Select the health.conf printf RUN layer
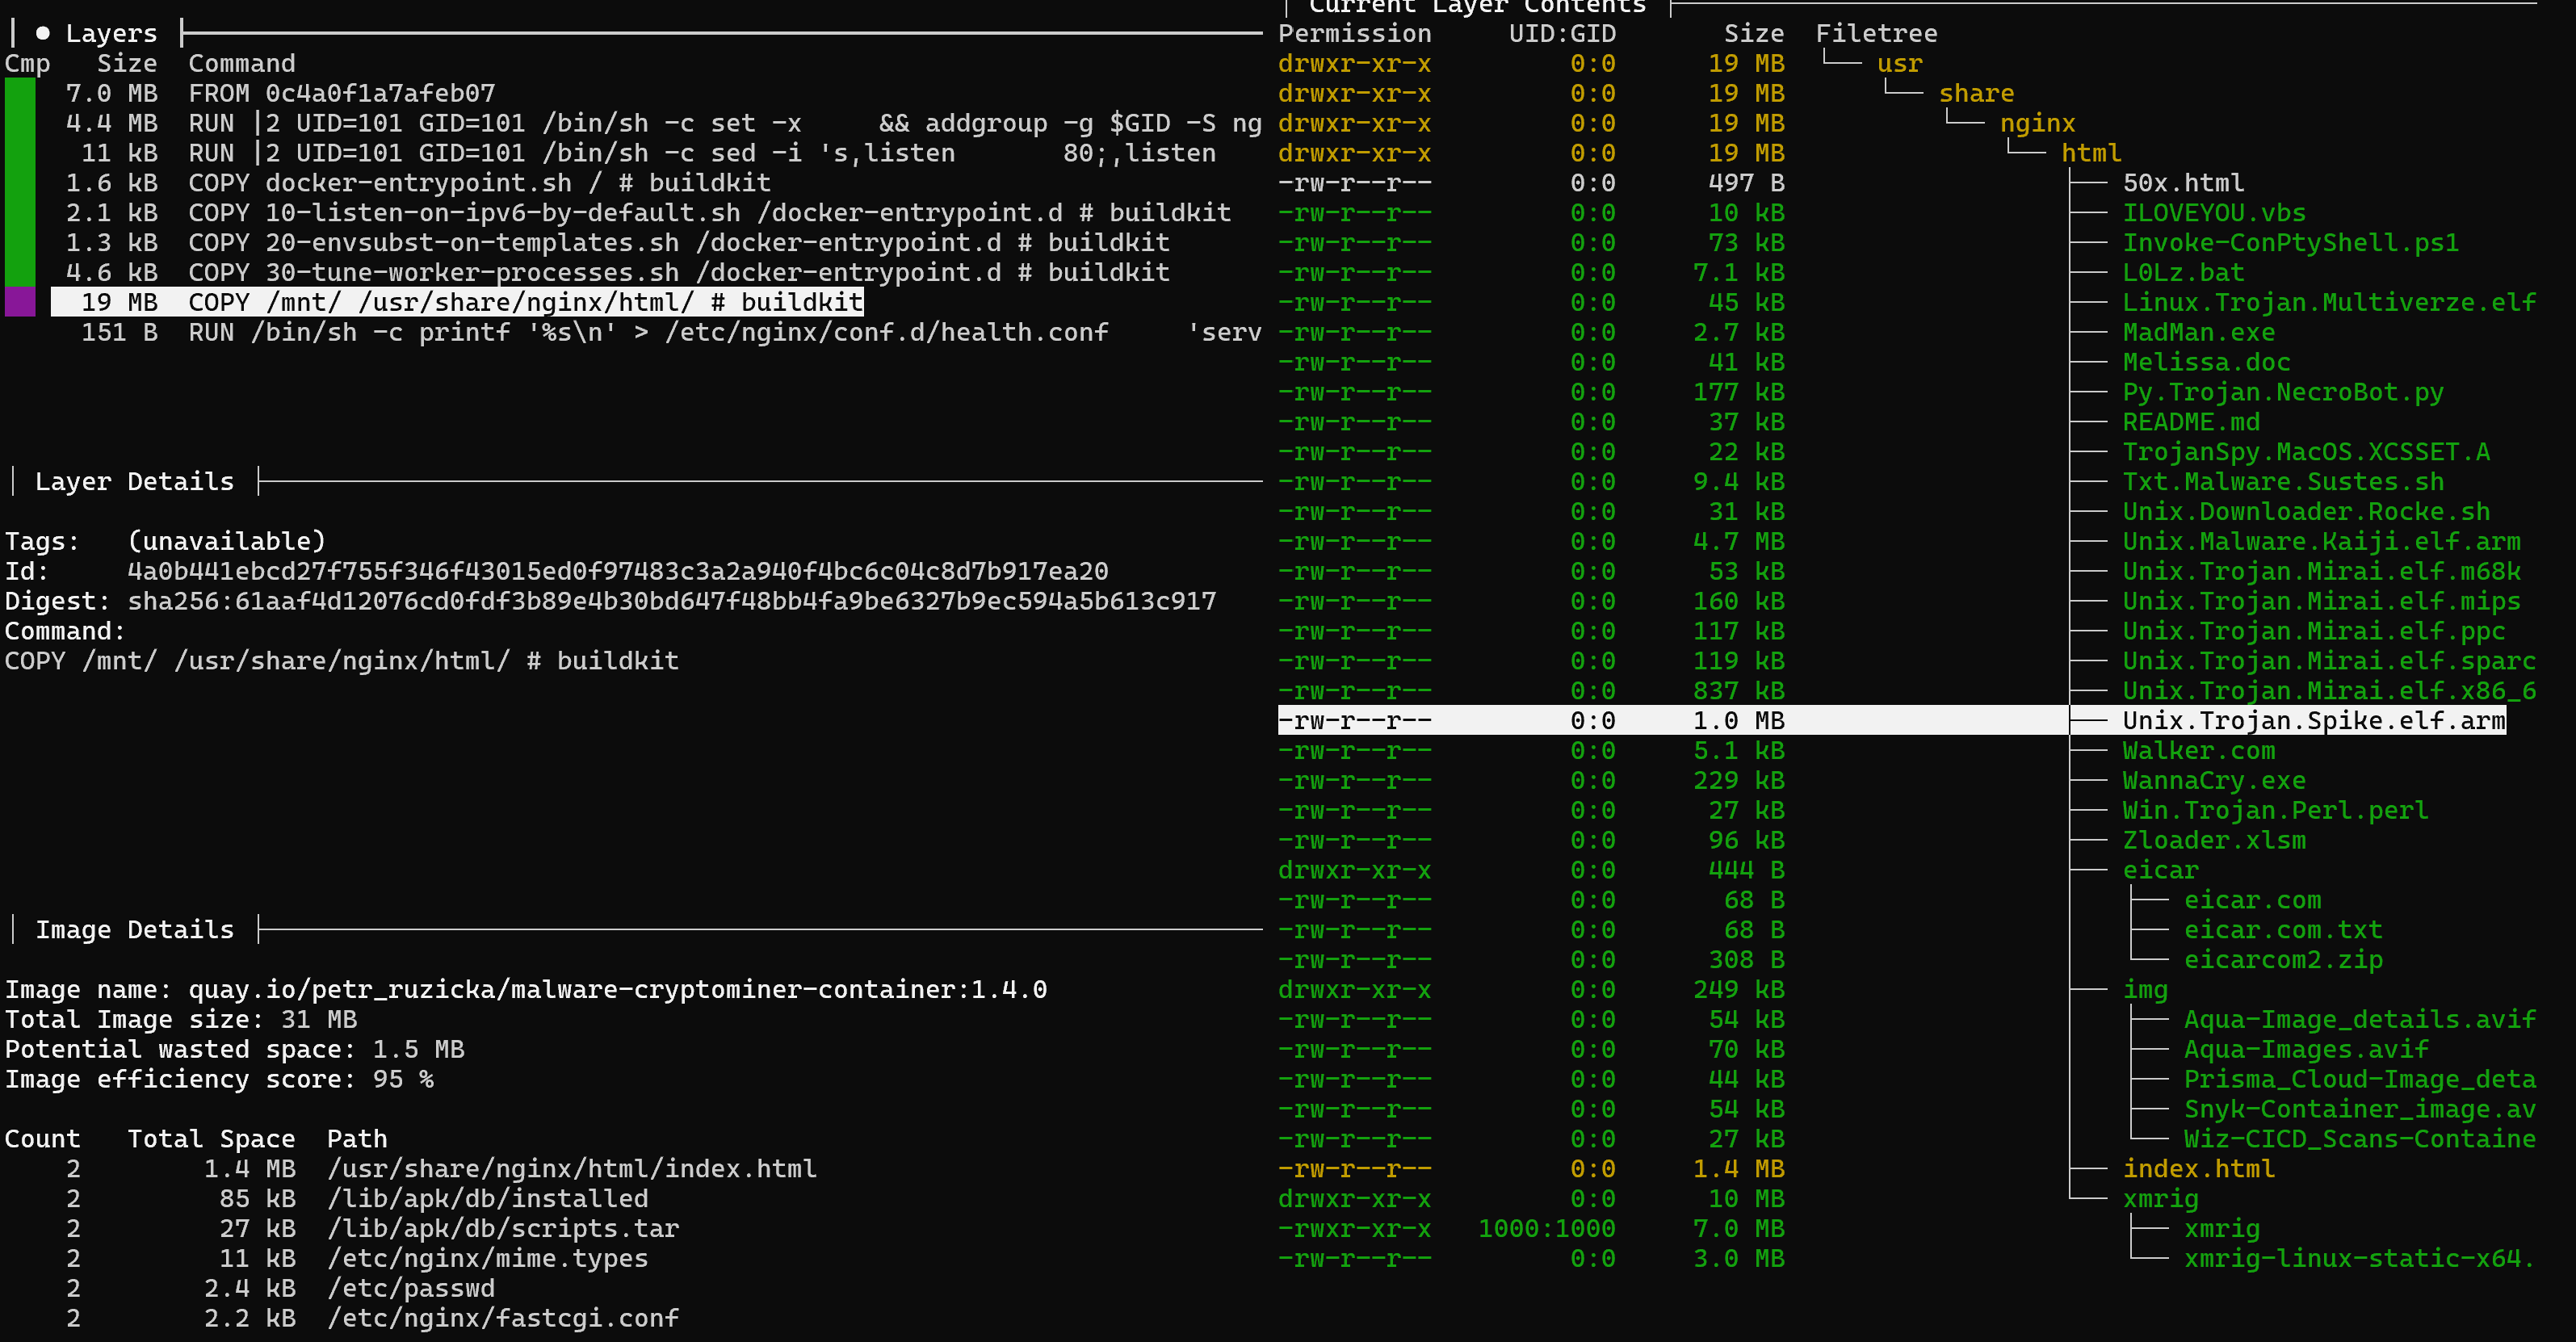Screen dimensions: 2576x1342 coord(671,332)
